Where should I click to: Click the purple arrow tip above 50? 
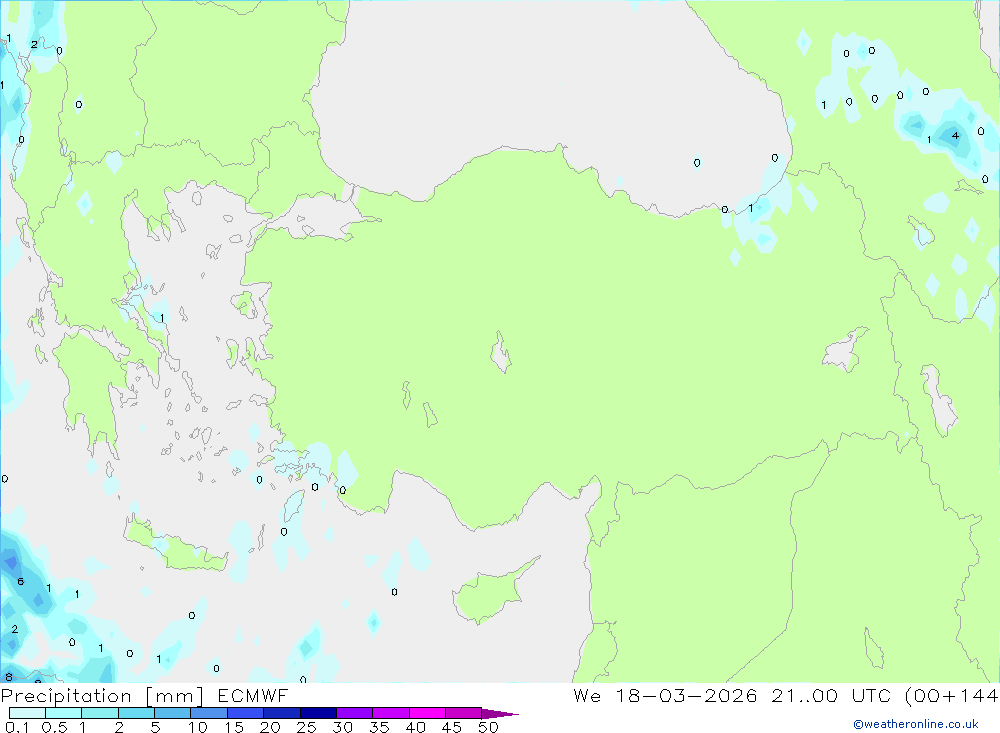tap(500, 713)
